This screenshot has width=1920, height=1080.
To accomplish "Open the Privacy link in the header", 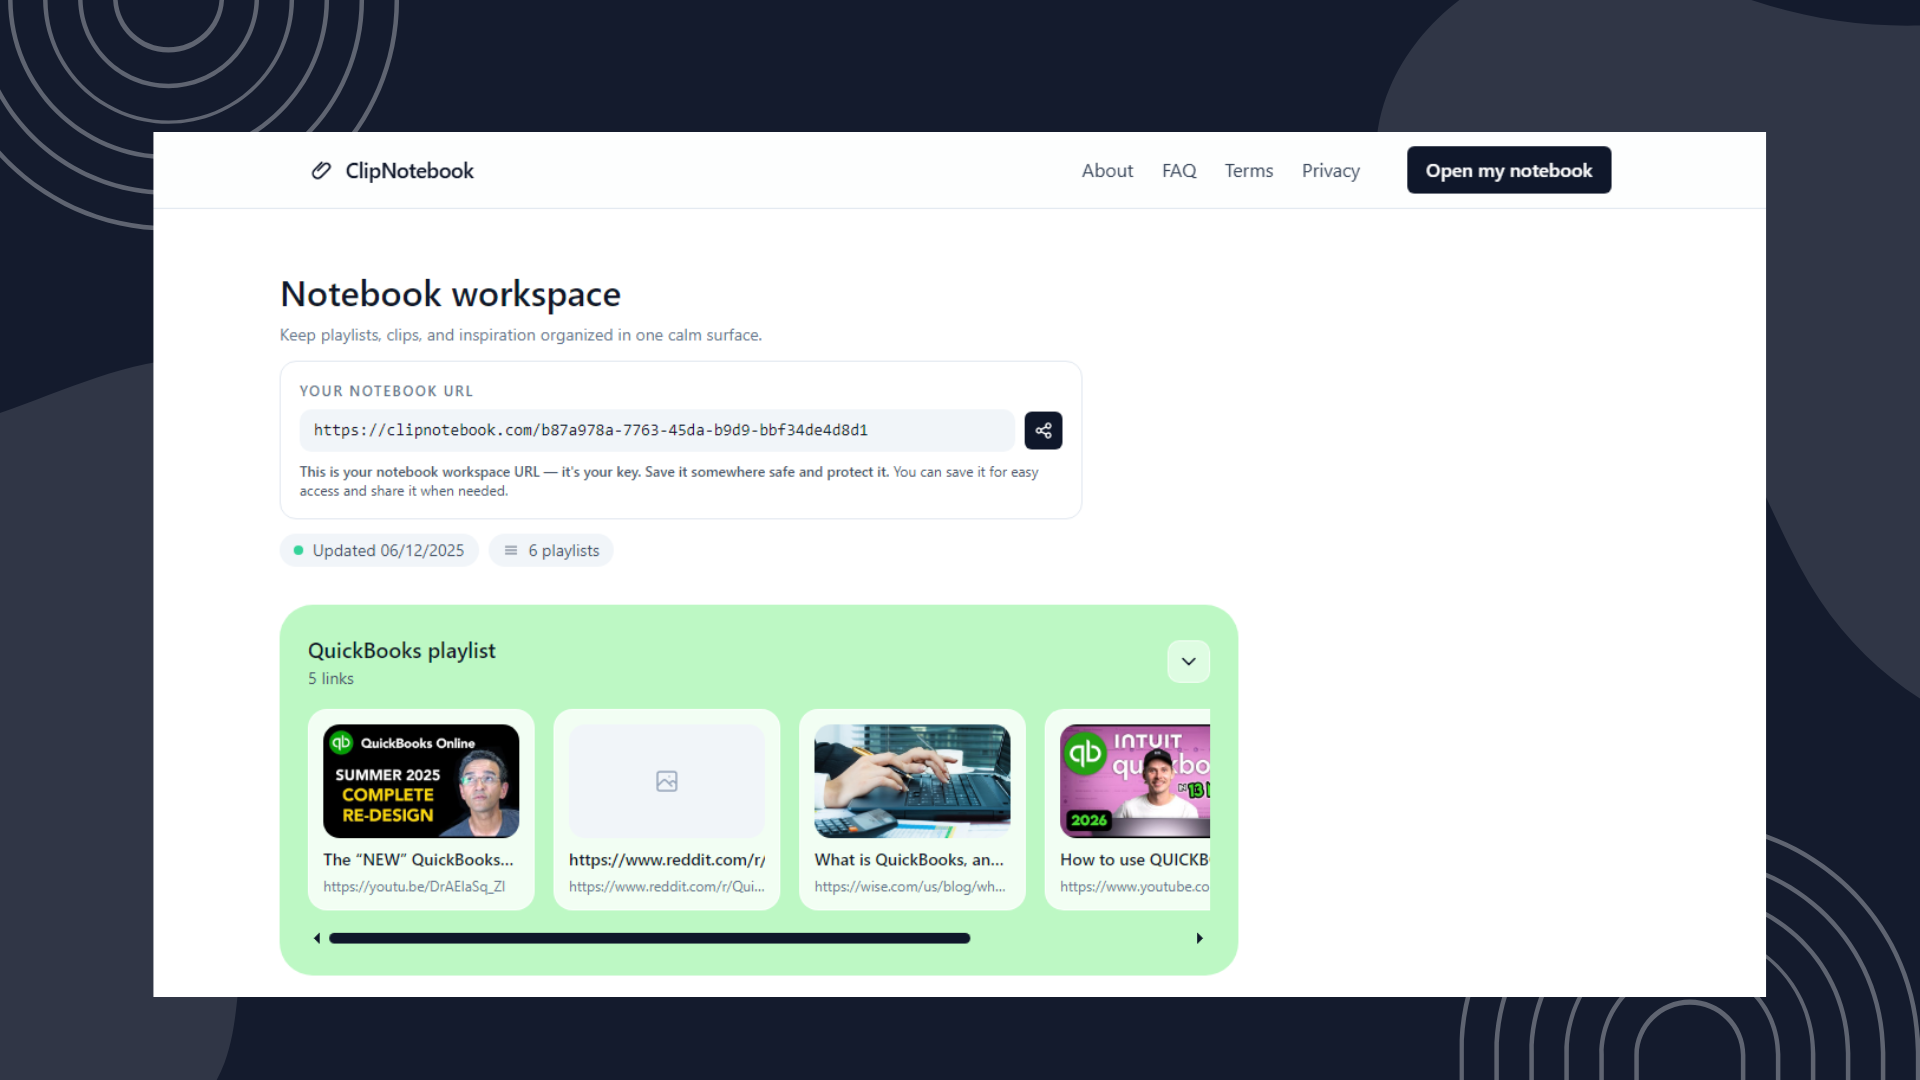I will click(x=1330, y=171).
